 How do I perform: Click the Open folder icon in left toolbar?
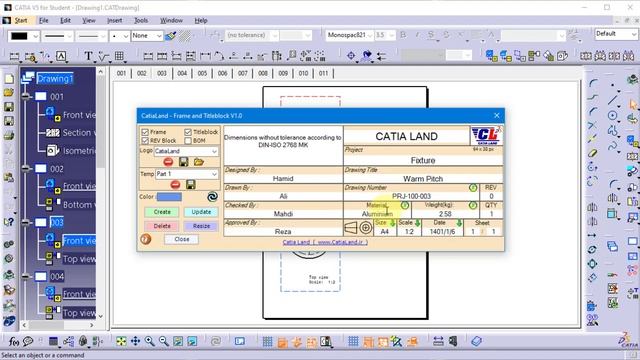point(9,93)
